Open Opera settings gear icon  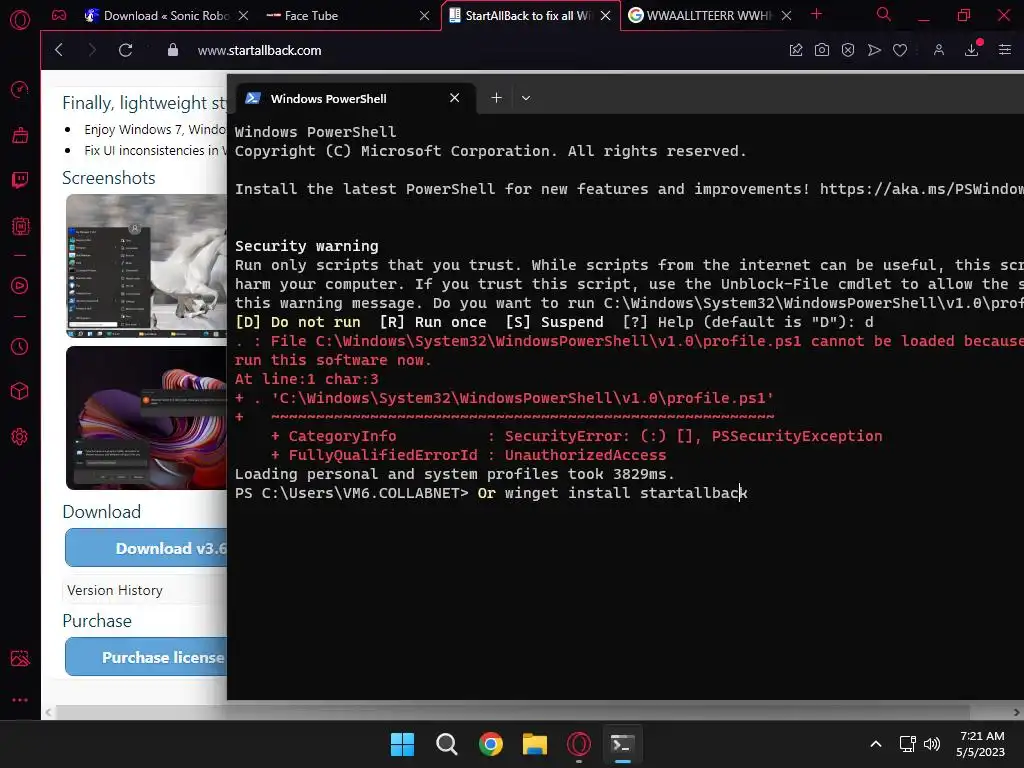(x=20, y=437)
